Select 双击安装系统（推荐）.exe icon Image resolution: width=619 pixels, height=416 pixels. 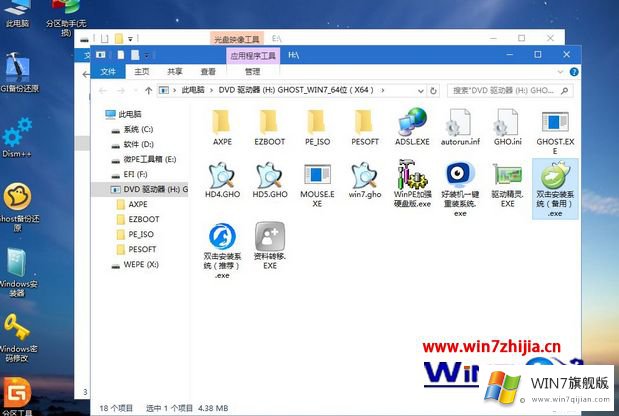click(222, 236)
